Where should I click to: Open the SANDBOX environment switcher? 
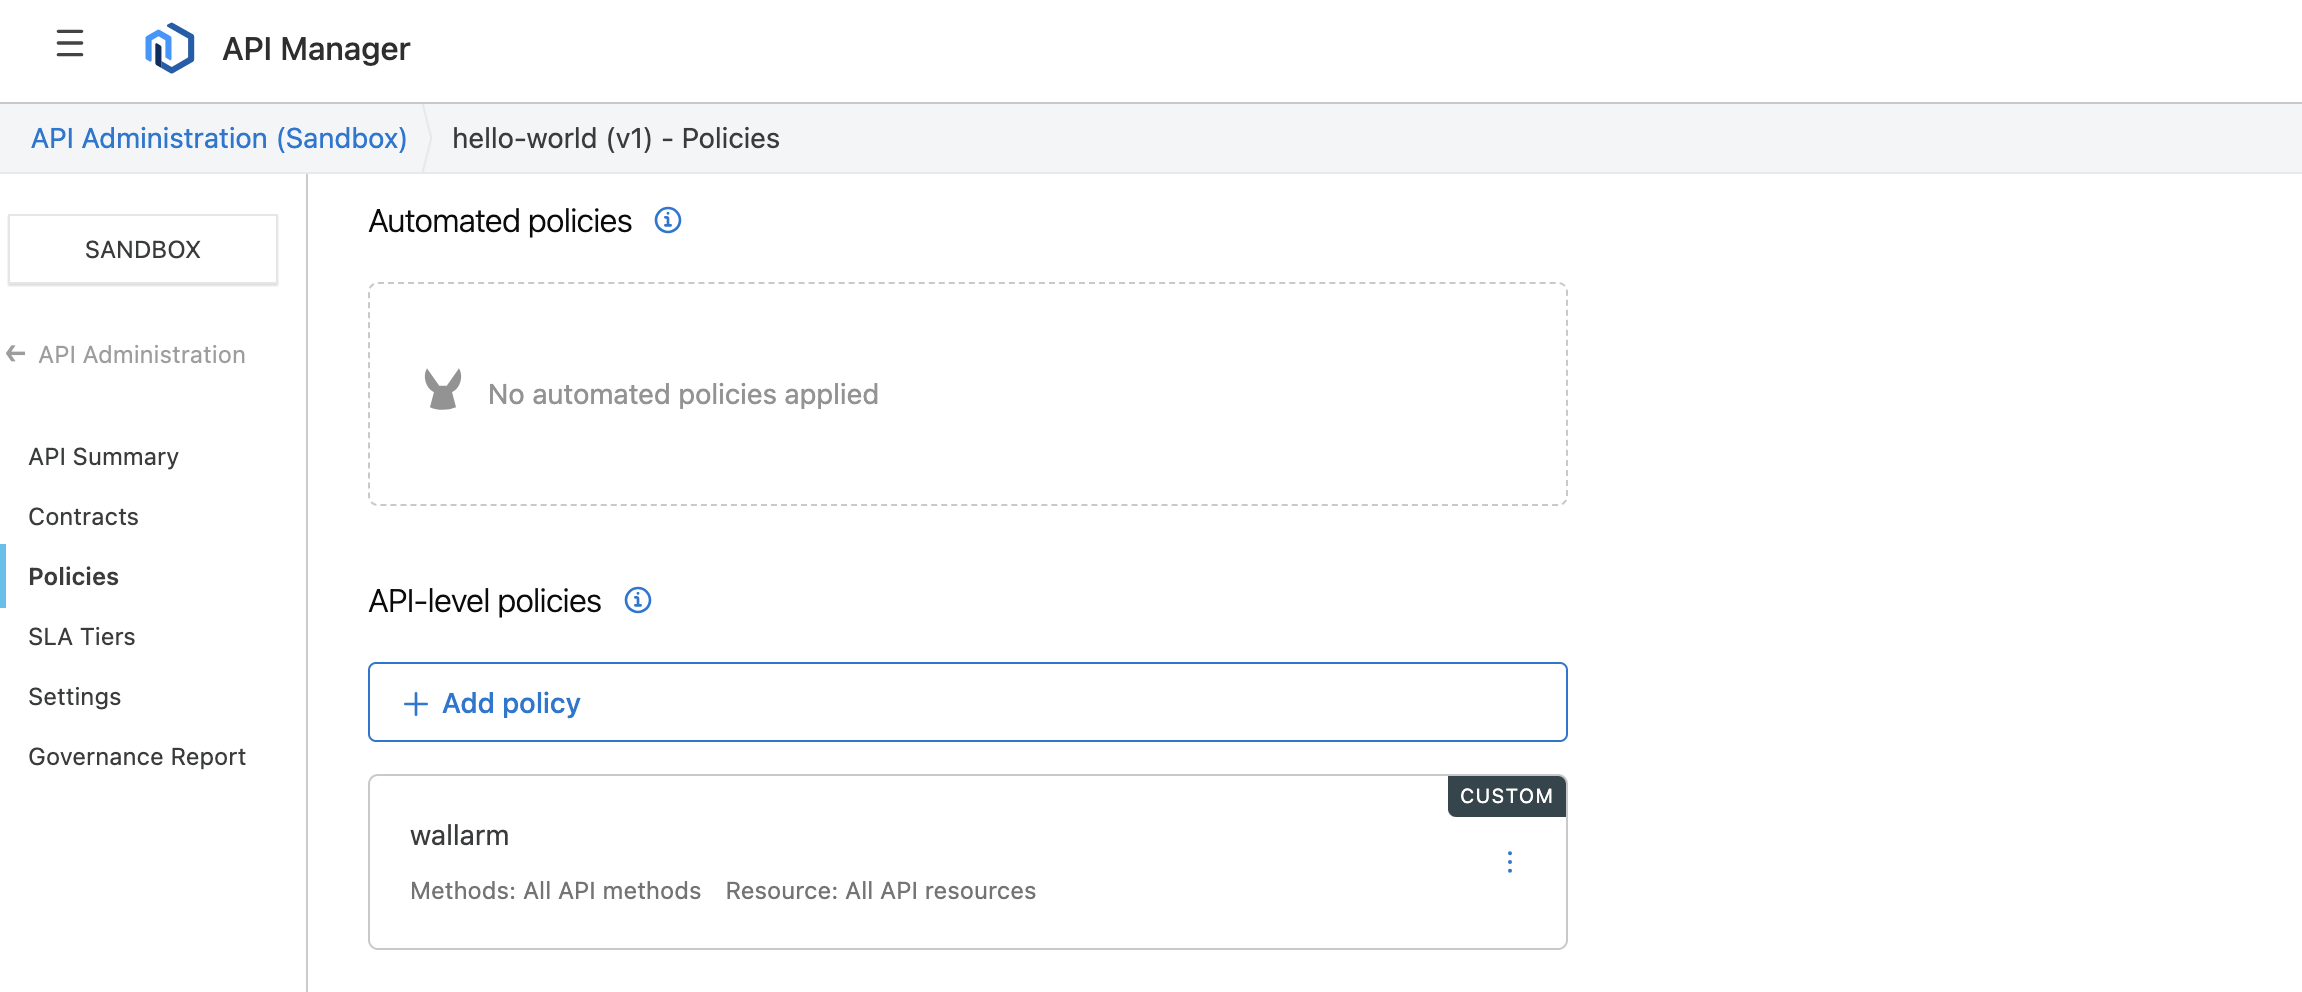(143, 250)
